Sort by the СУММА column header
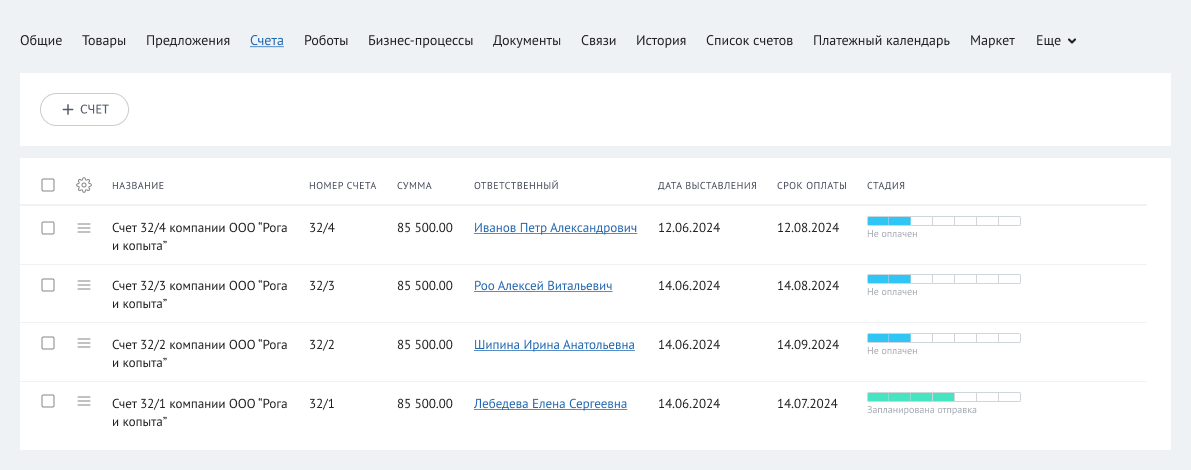1191x470 pixels. [414, 185]
